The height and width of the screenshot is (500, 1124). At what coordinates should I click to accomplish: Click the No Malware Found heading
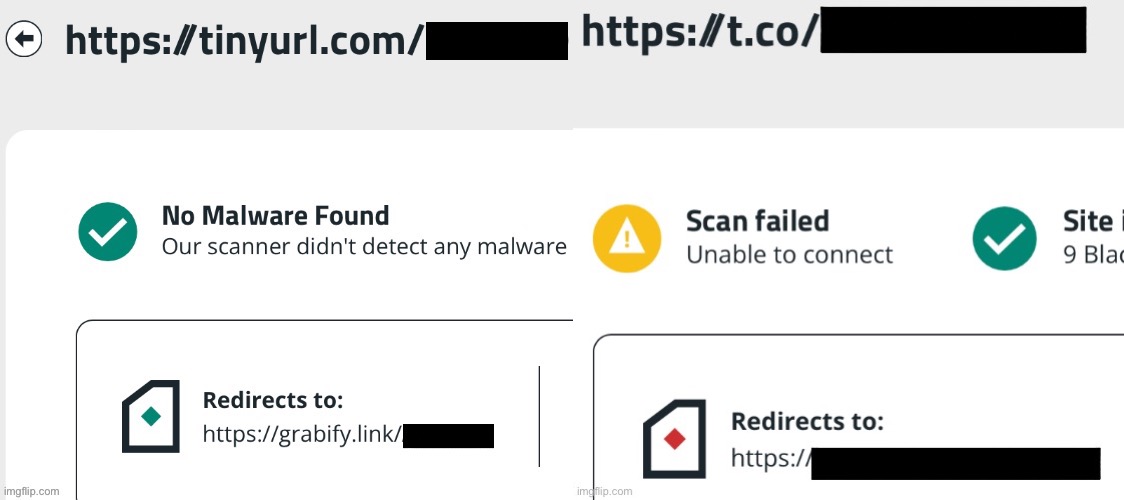[x=275, y=216]
